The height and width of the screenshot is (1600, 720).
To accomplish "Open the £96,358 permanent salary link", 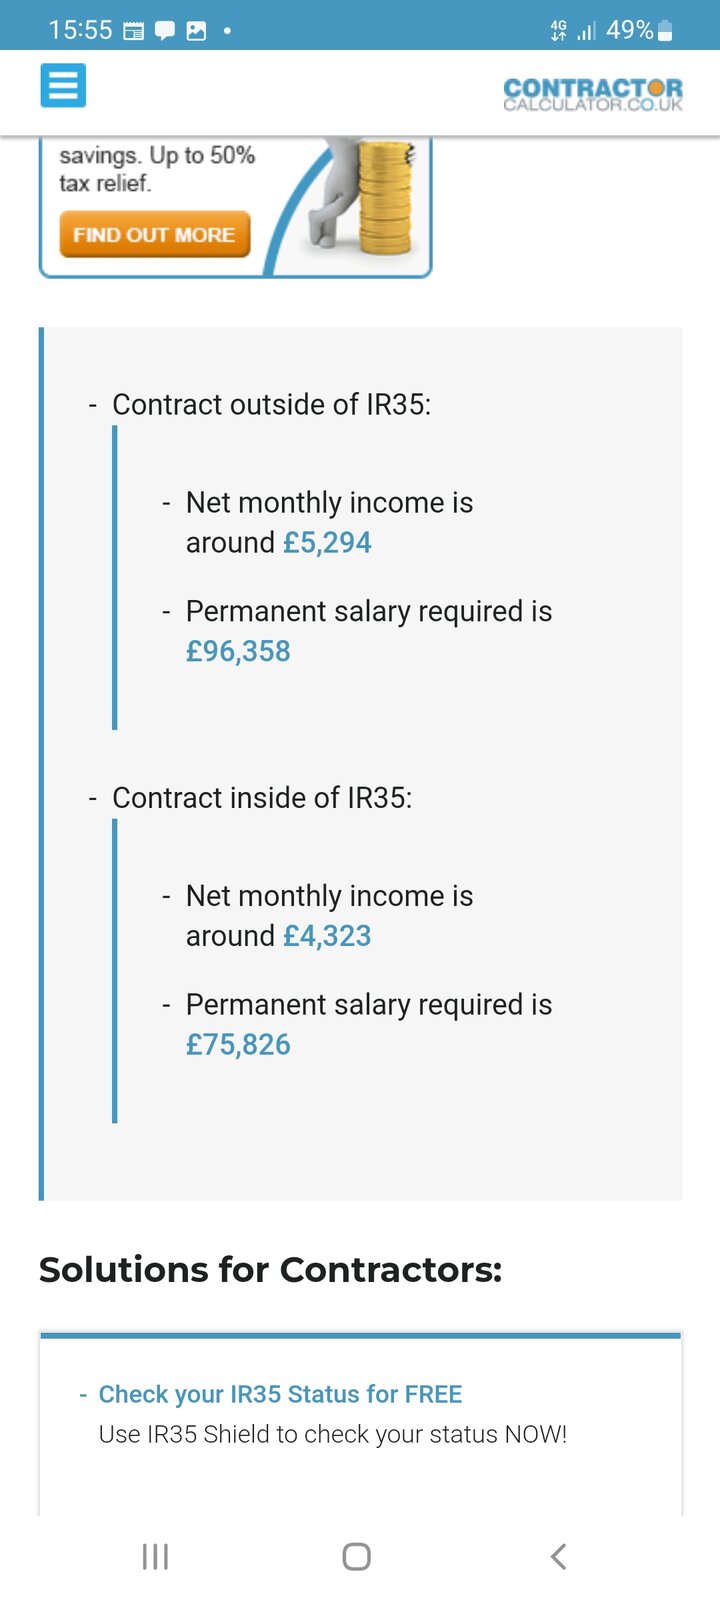I will click(238, 652).
